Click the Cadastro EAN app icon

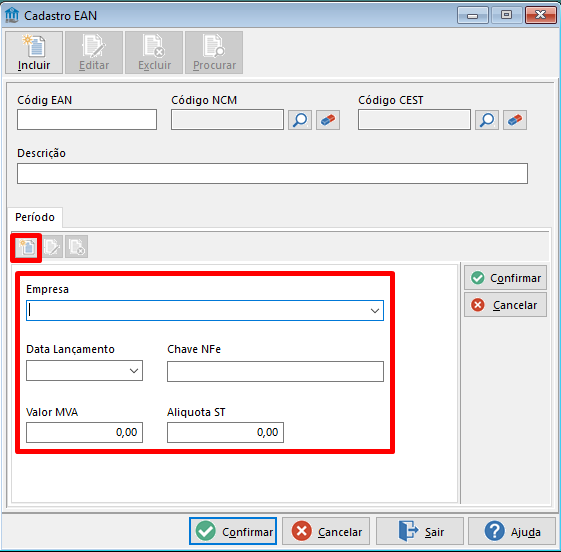click(x=12, y=15)
